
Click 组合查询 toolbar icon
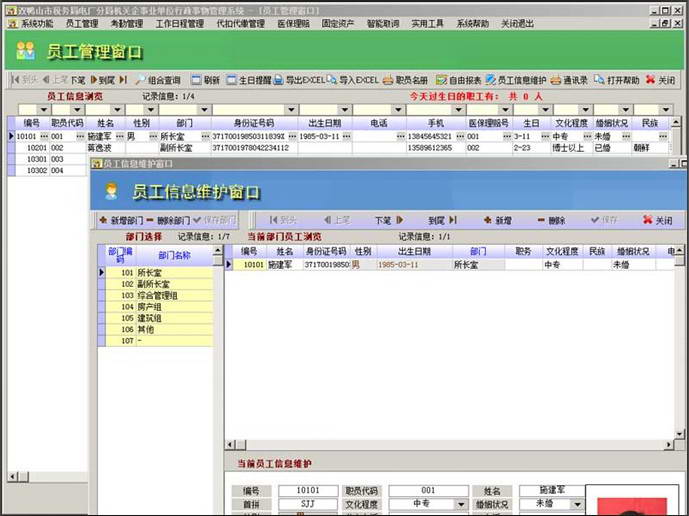(x=158, y=80)
